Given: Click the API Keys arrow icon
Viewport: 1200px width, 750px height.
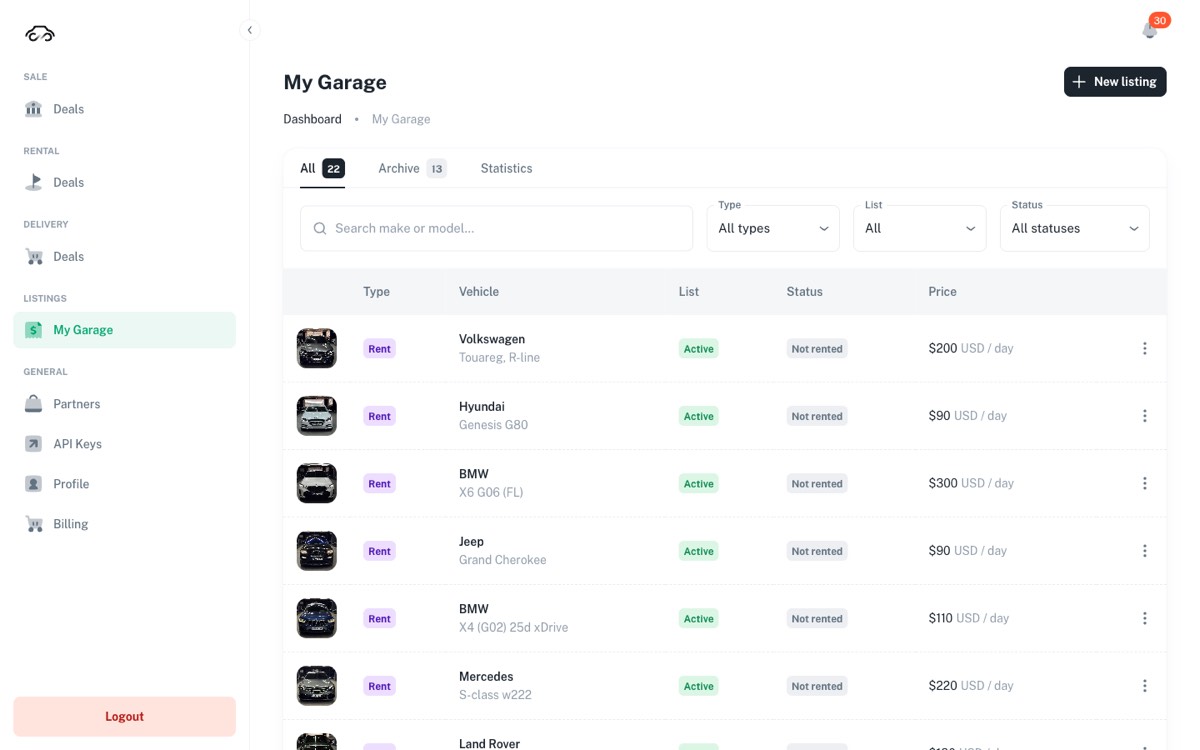Looking at the screenshot, I should pos(34,444).
